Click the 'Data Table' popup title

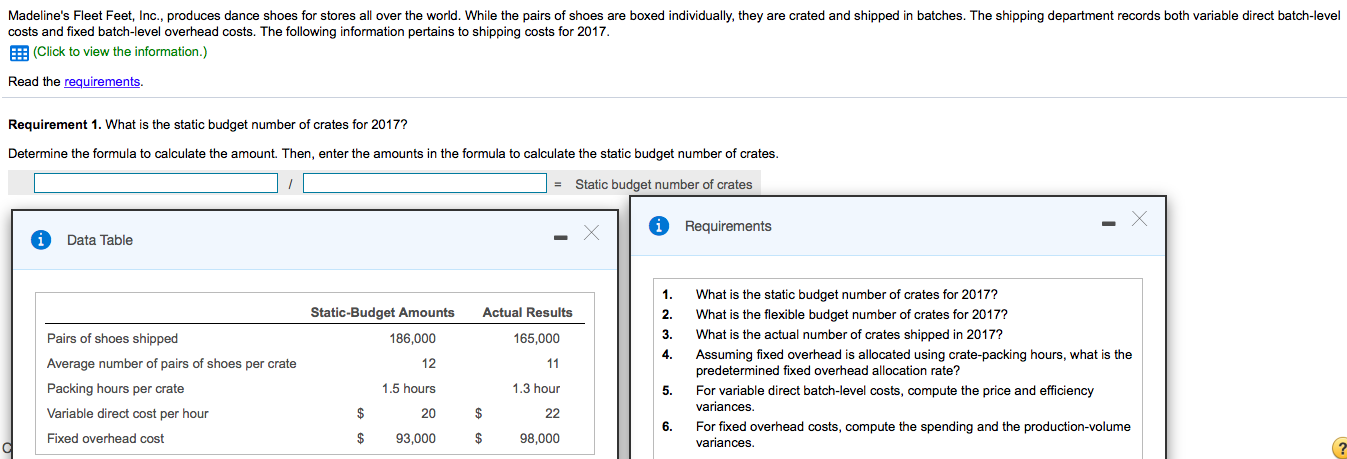coord(100,240)
